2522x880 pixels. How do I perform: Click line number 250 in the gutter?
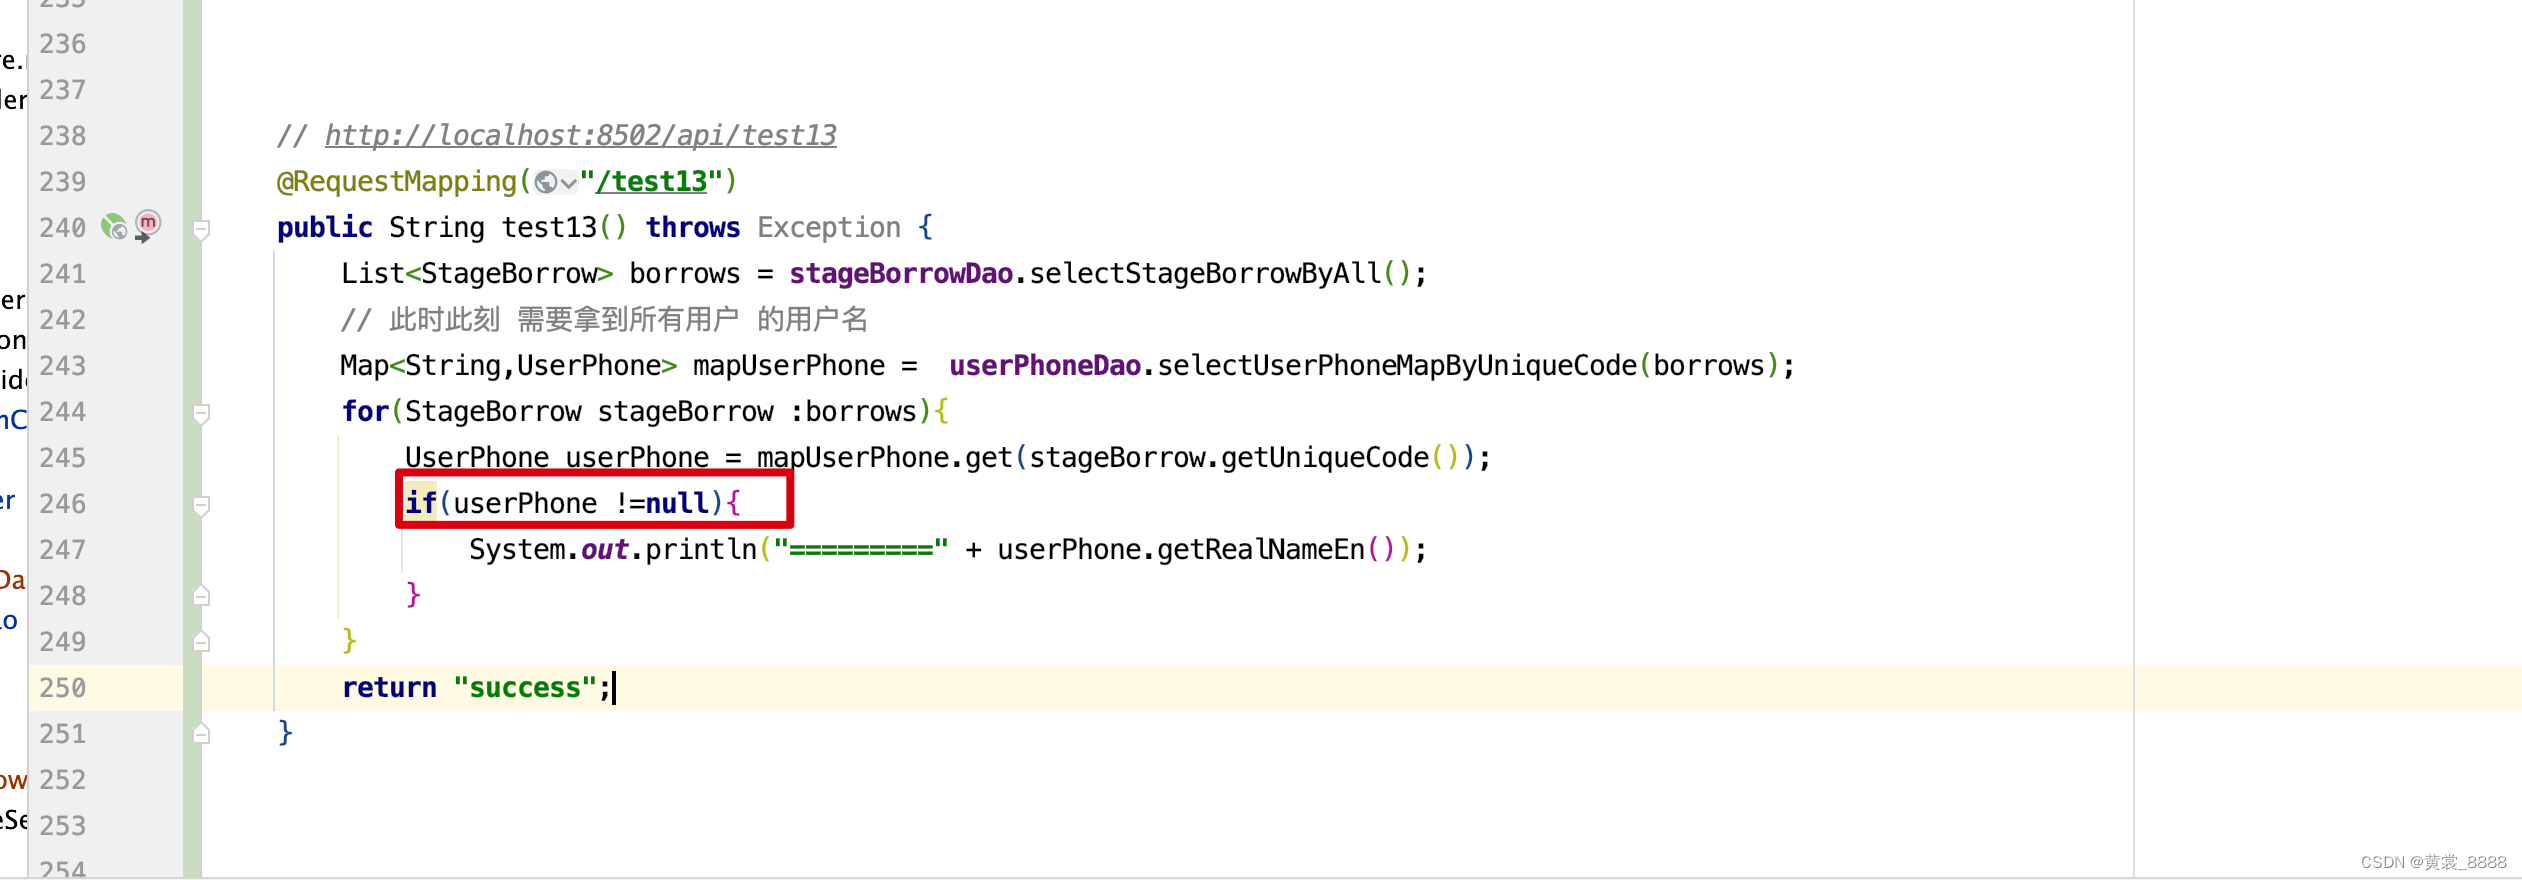63,688
